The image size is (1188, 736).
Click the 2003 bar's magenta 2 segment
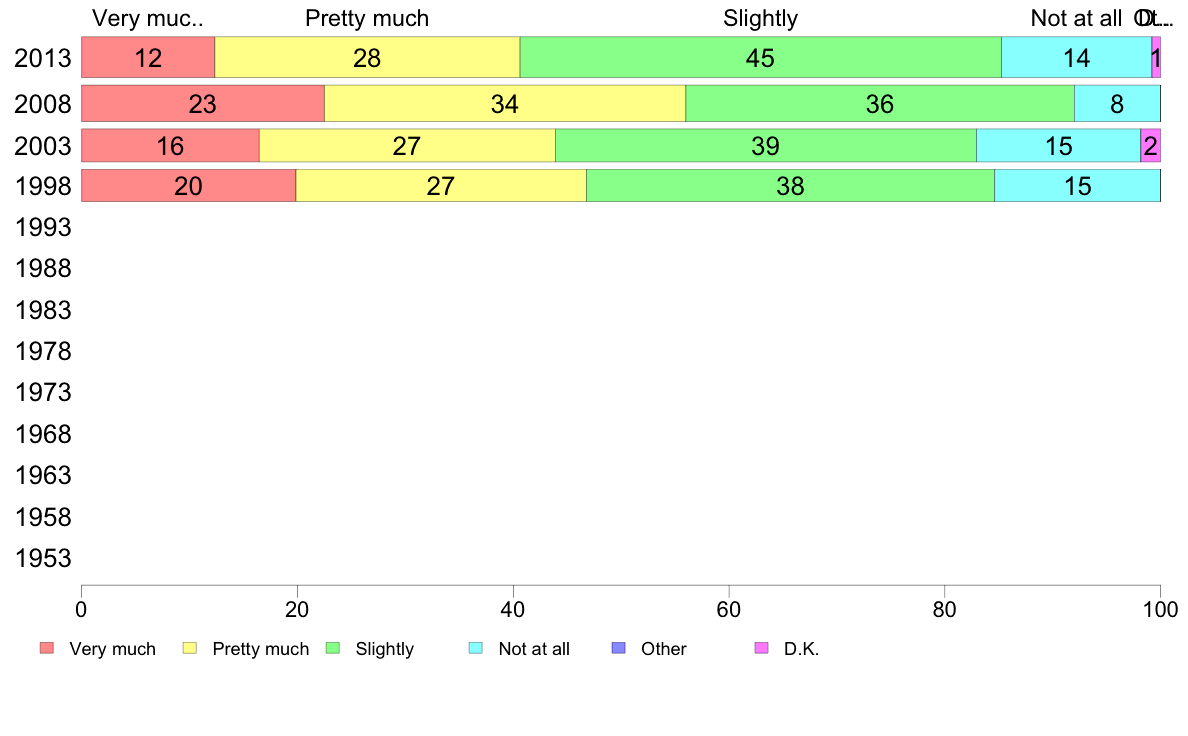(x=1151, y=146)
